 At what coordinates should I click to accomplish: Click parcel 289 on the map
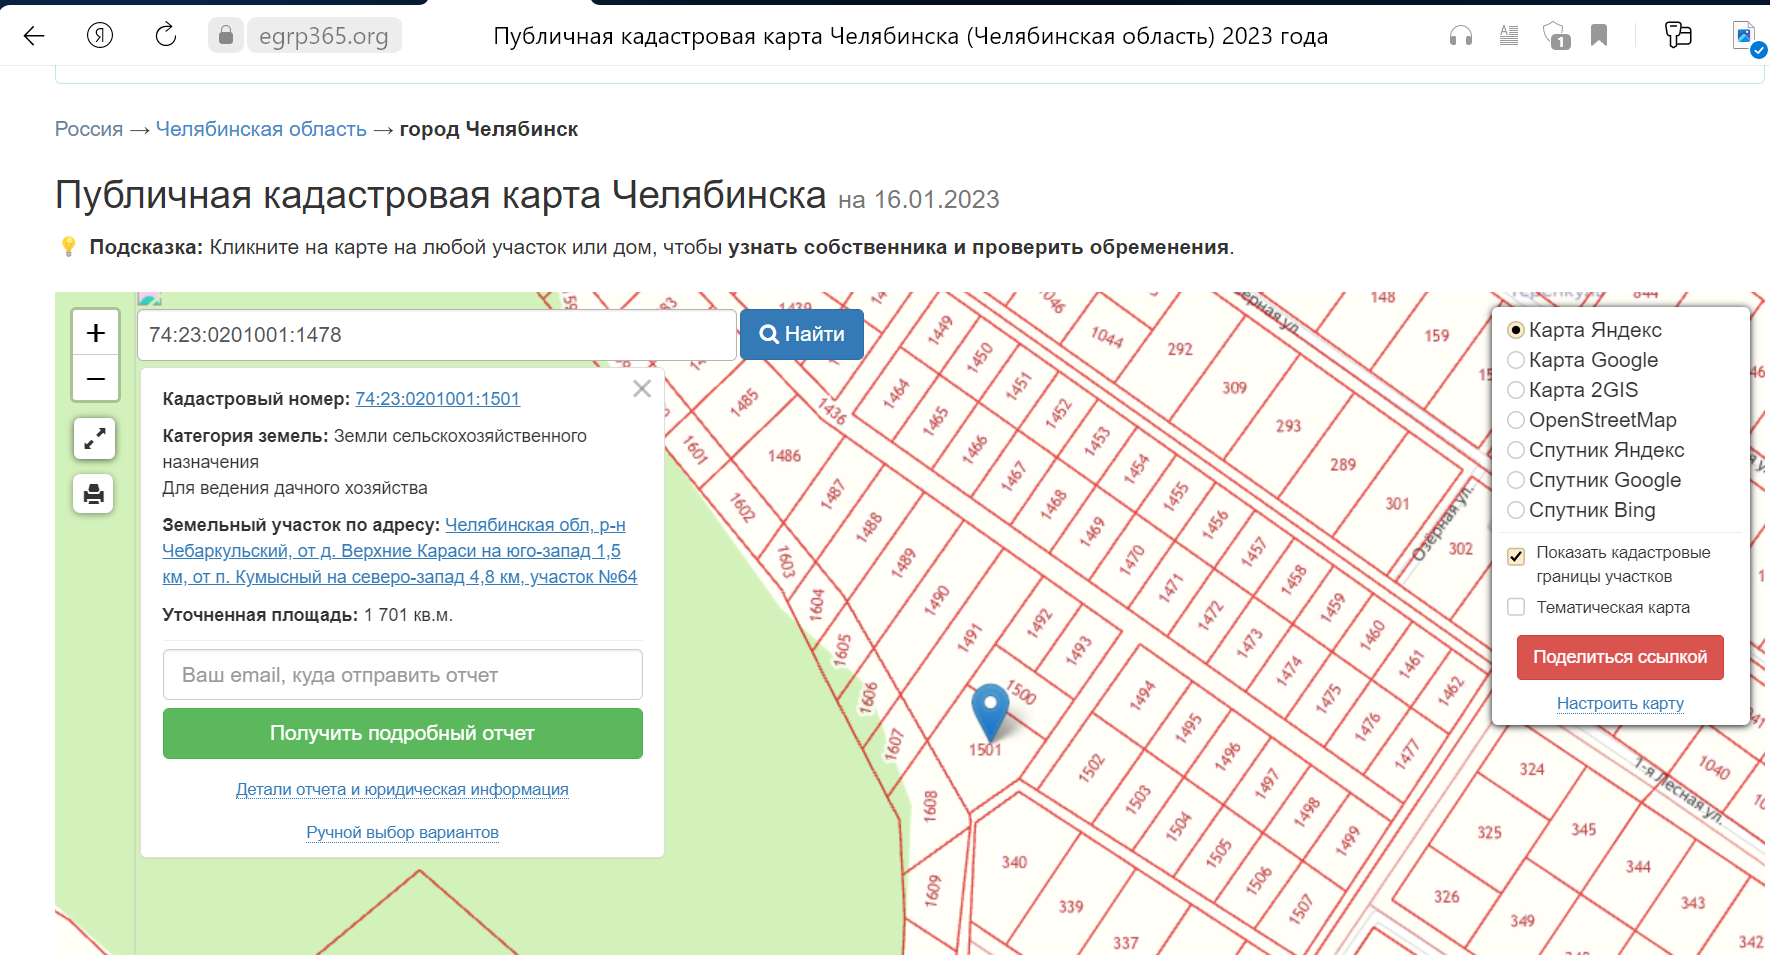point(1343,464)
